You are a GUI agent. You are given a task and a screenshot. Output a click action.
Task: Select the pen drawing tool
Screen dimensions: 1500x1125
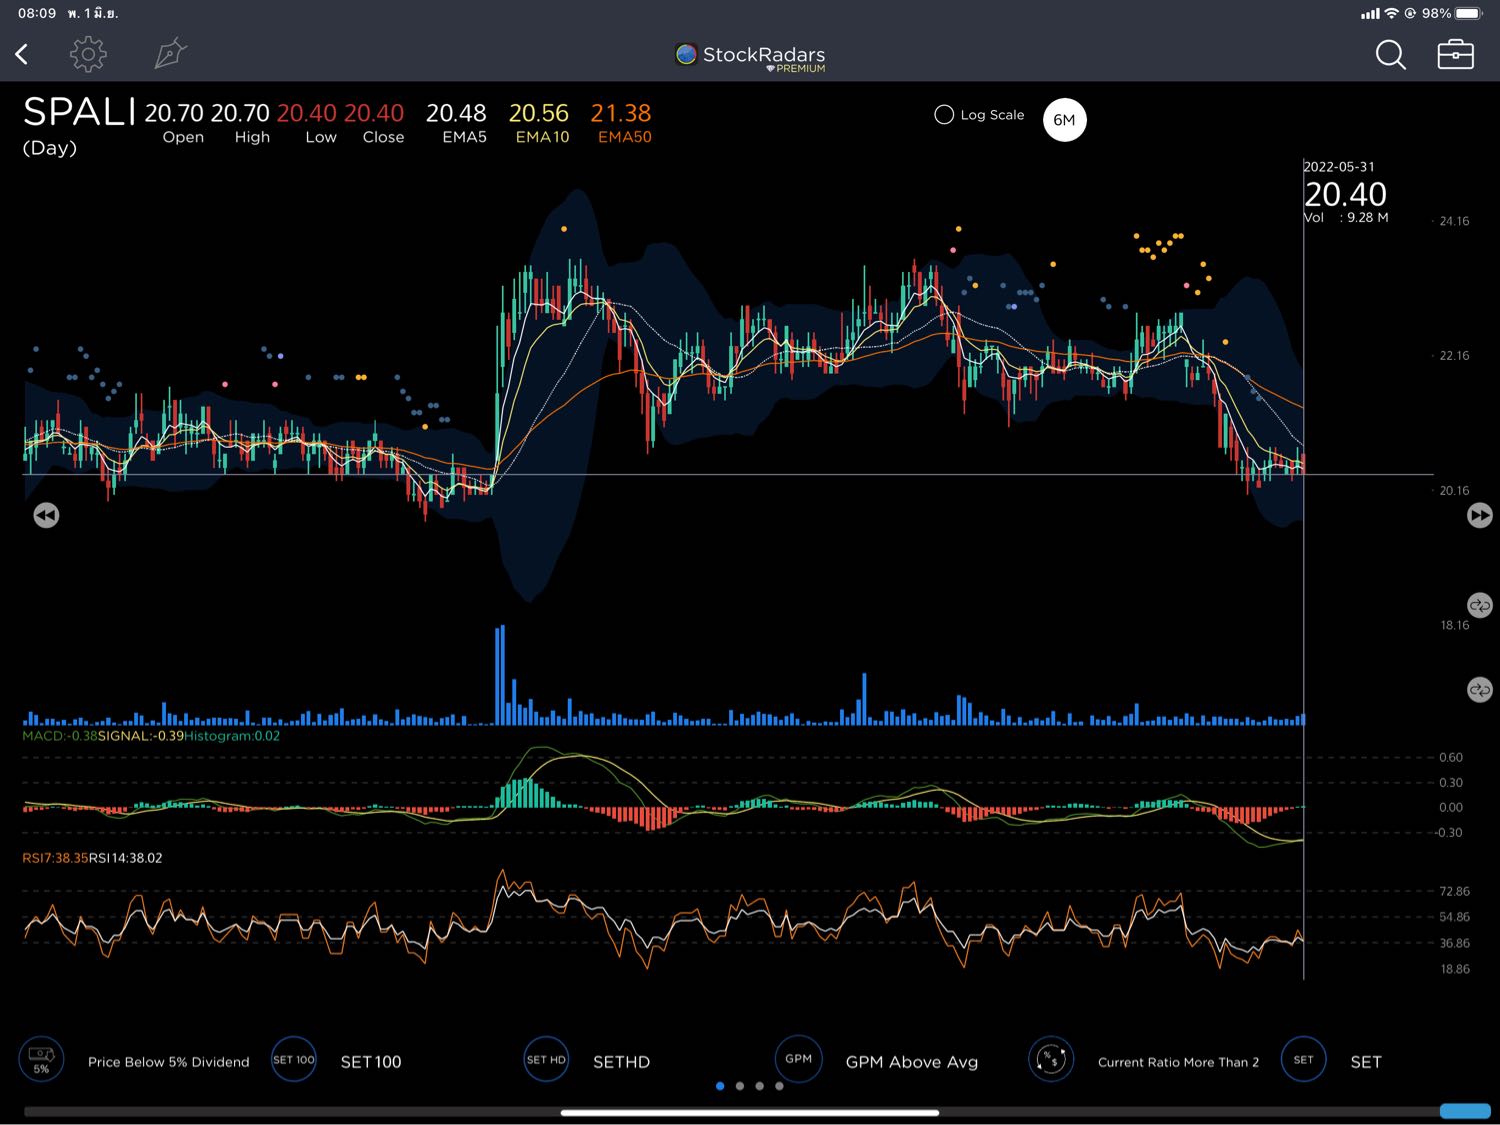(x=170, y=54)
